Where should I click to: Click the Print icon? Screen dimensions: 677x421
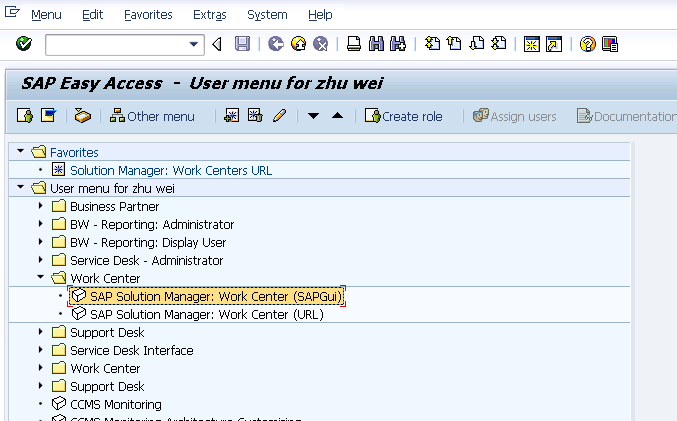click(354, 44)
